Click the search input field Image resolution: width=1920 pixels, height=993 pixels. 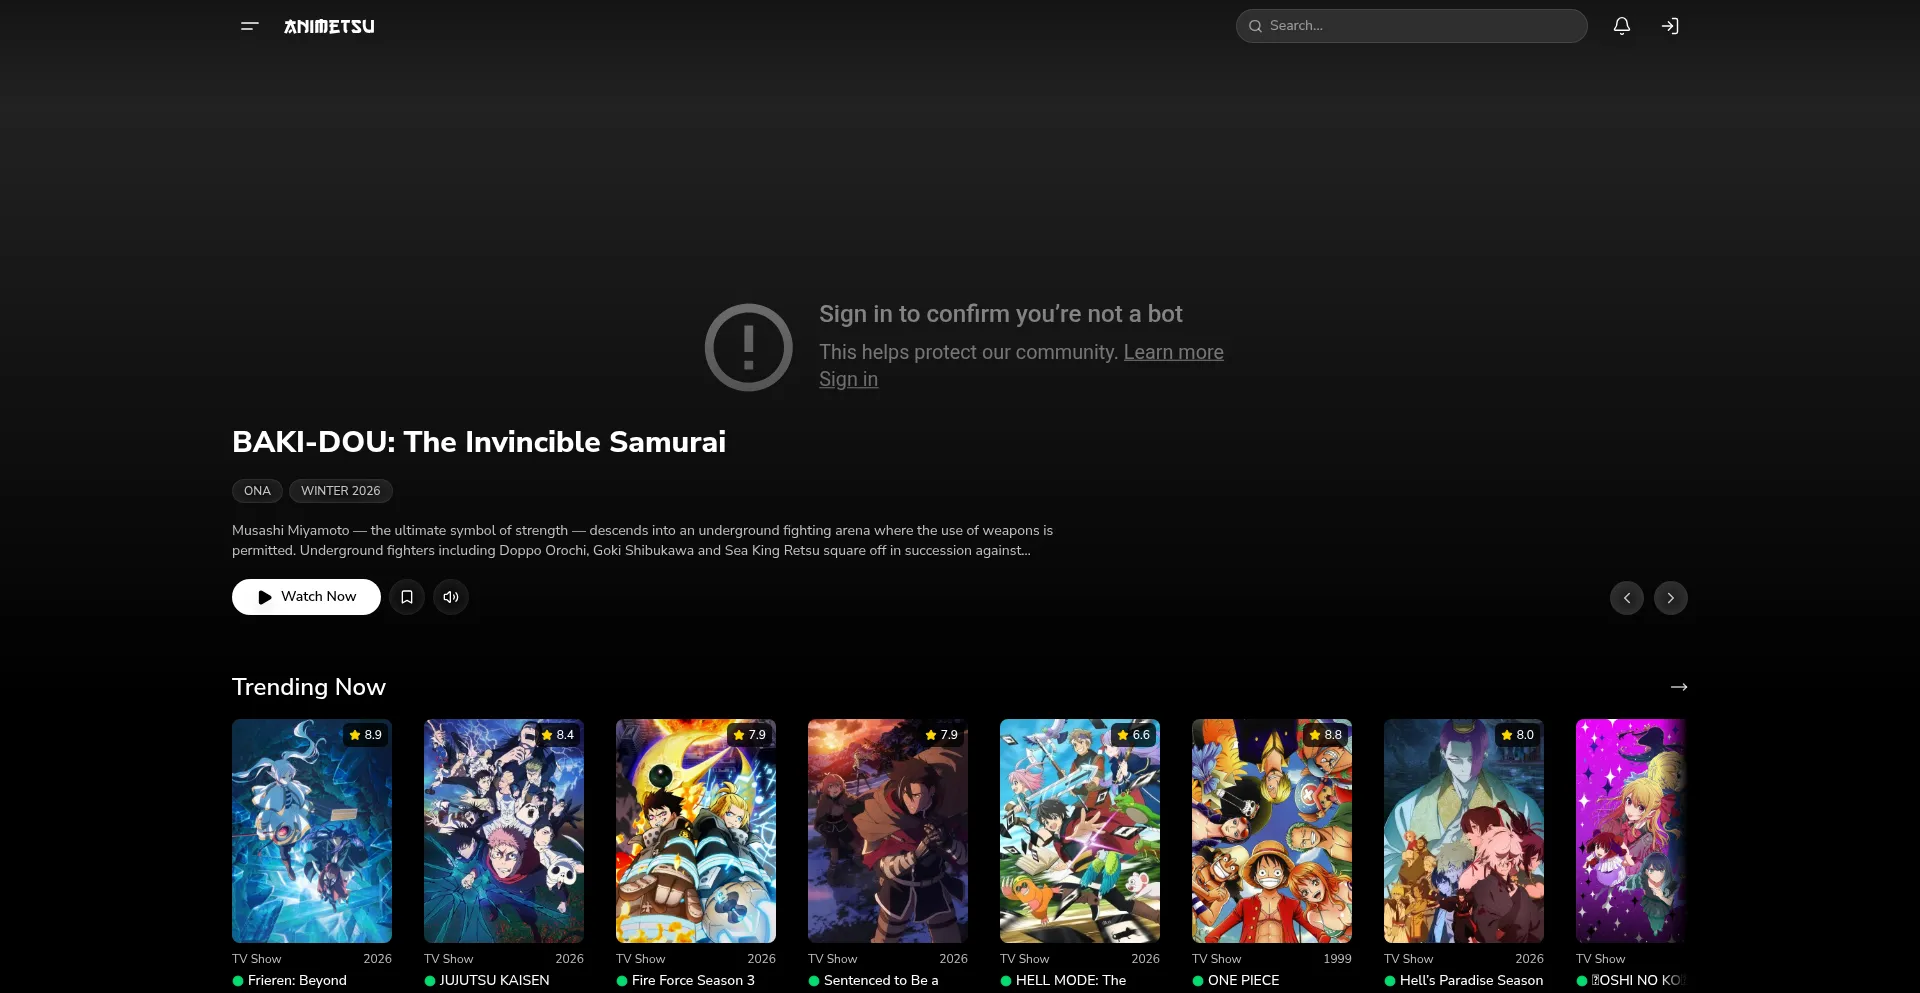(1412, 26)
